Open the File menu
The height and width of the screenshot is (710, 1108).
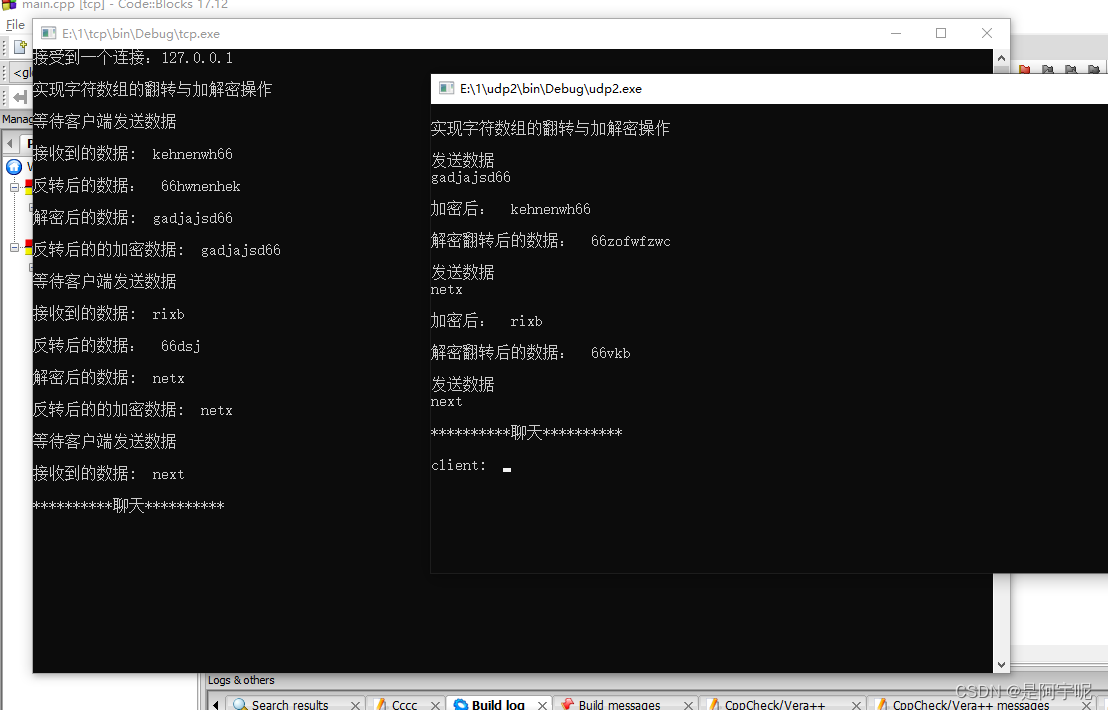pos(15,24)
